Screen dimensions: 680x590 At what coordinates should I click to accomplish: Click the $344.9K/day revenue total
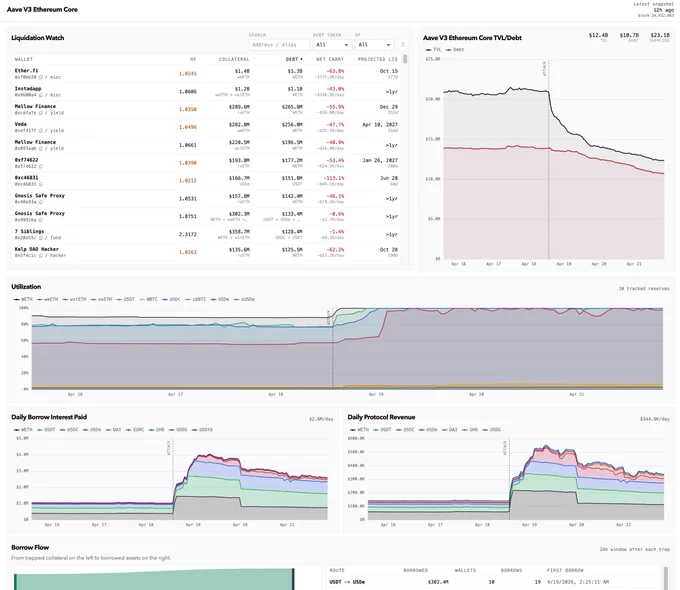(x=655, y=419)
